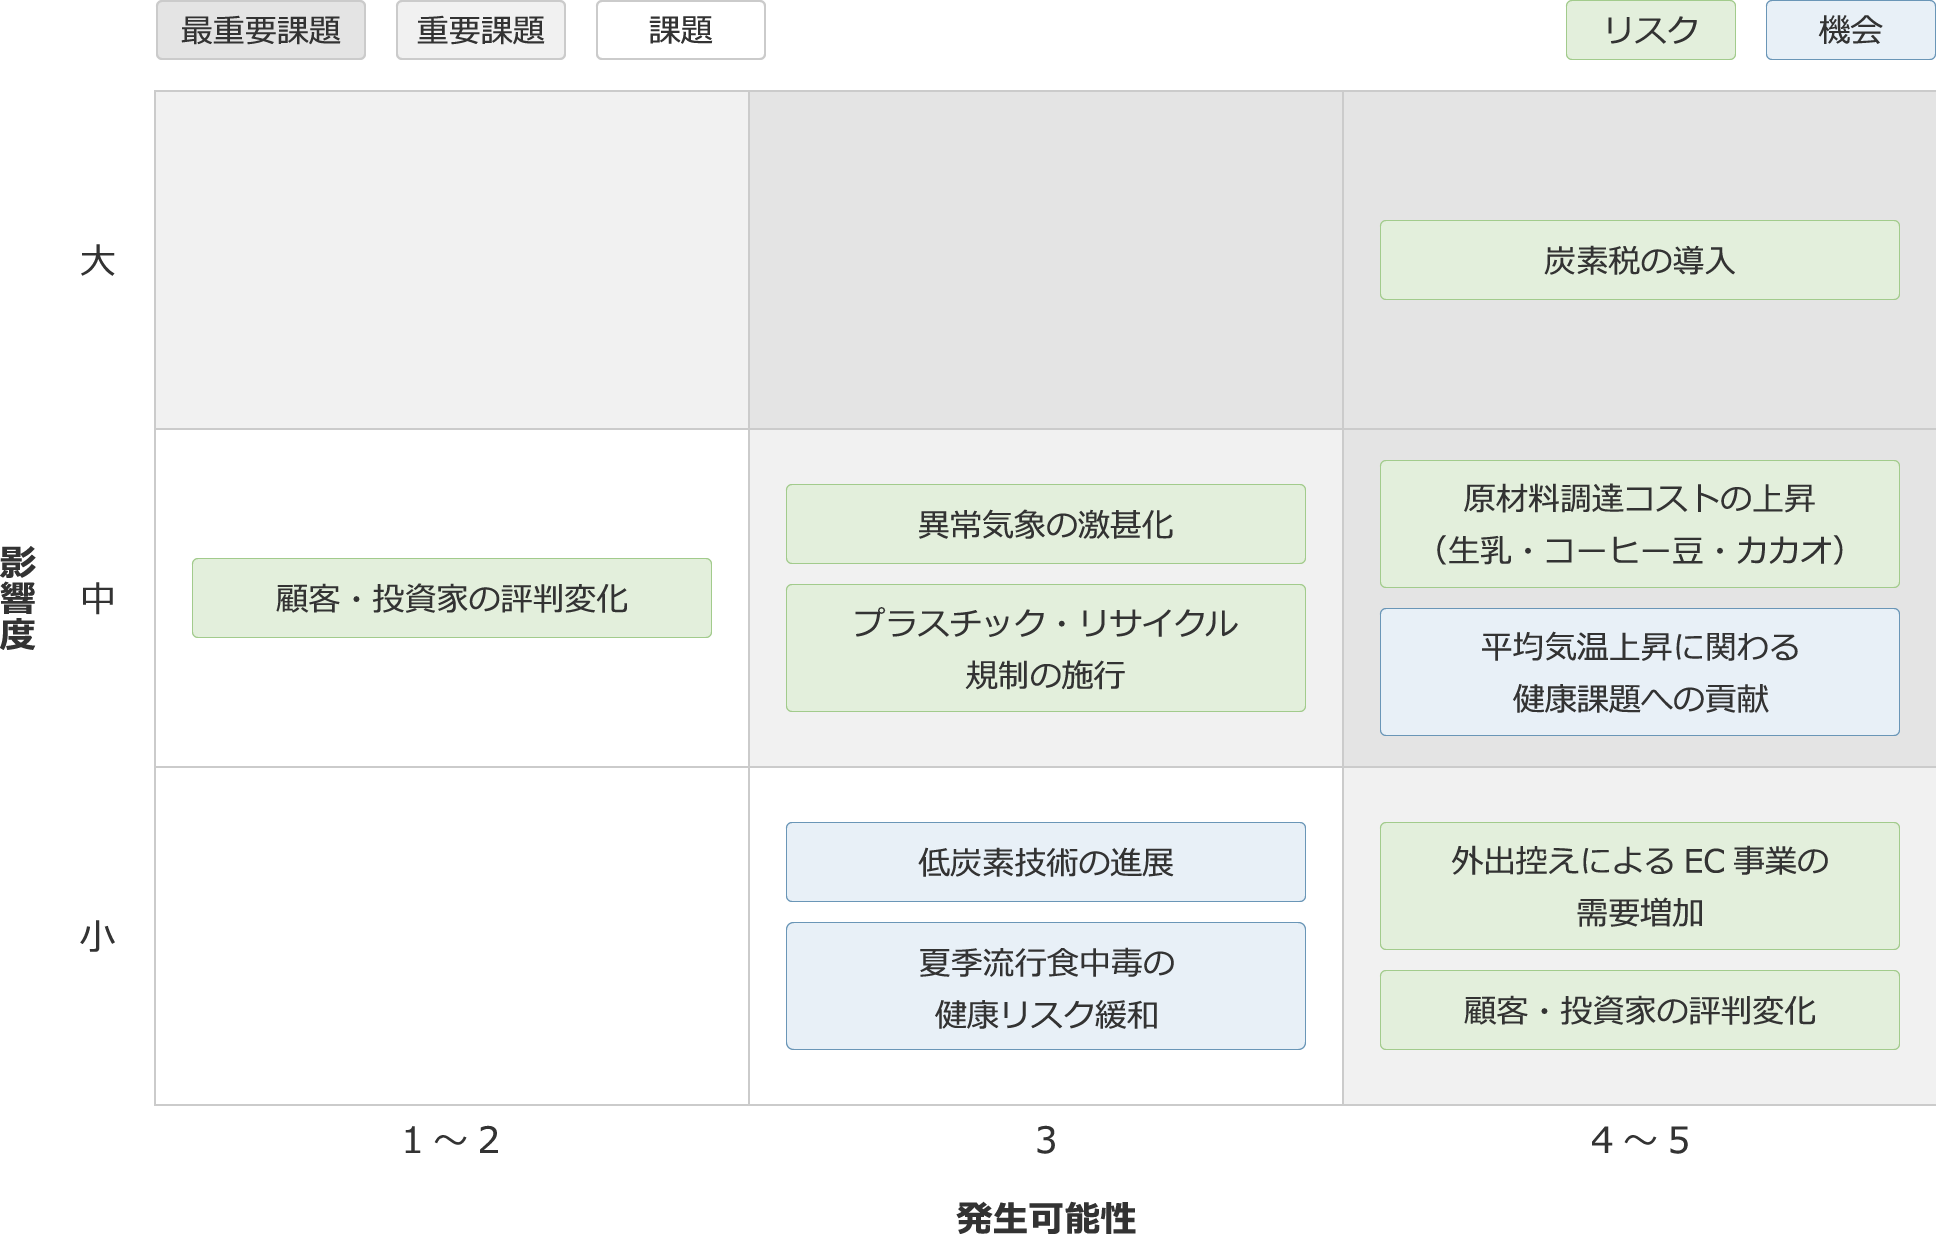This screenshot has width=1936, height=1234.
Task: Expand the 平均気温上昇に関わる健康課題への貢献 card
Action: (1639, 672)
